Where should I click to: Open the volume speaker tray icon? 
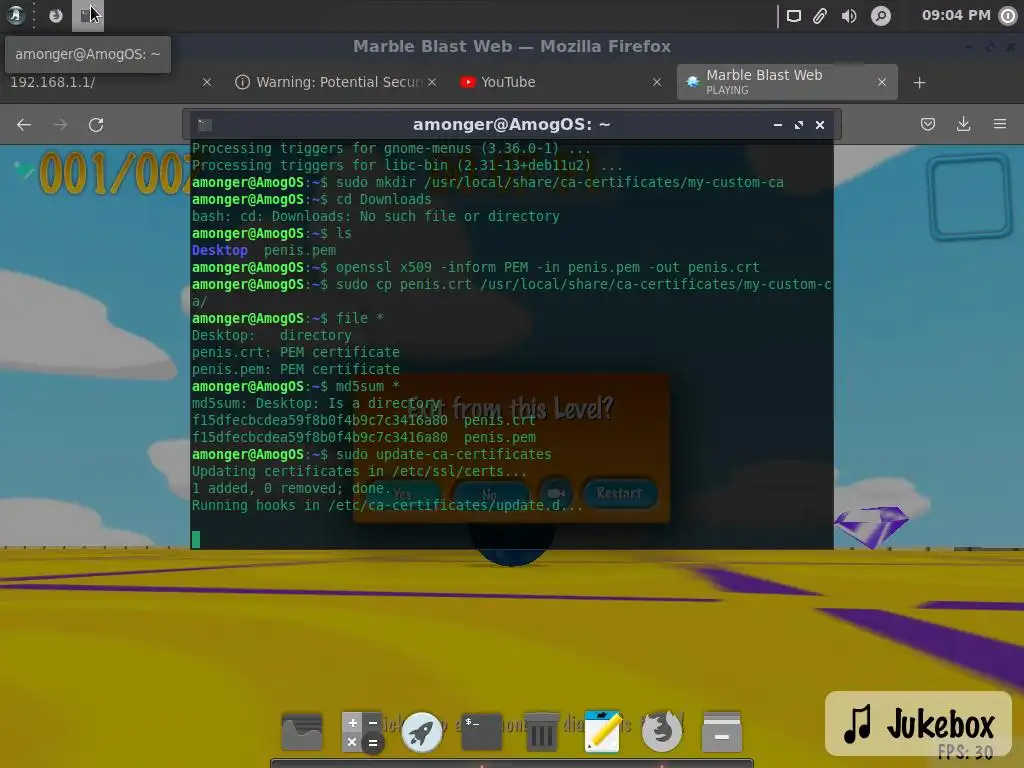pyautogui.click(x=849, y=16)
